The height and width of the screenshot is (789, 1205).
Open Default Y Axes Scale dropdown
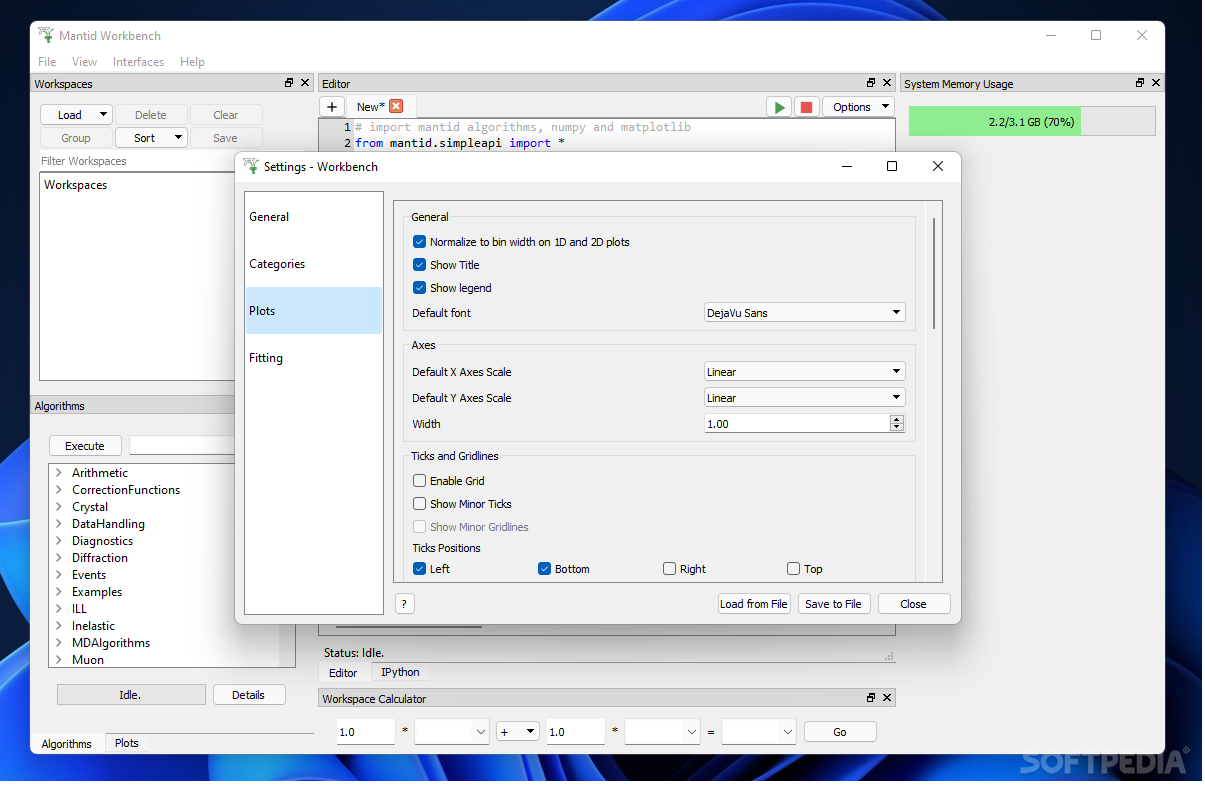pyautogui.click(x=804, y=398)
